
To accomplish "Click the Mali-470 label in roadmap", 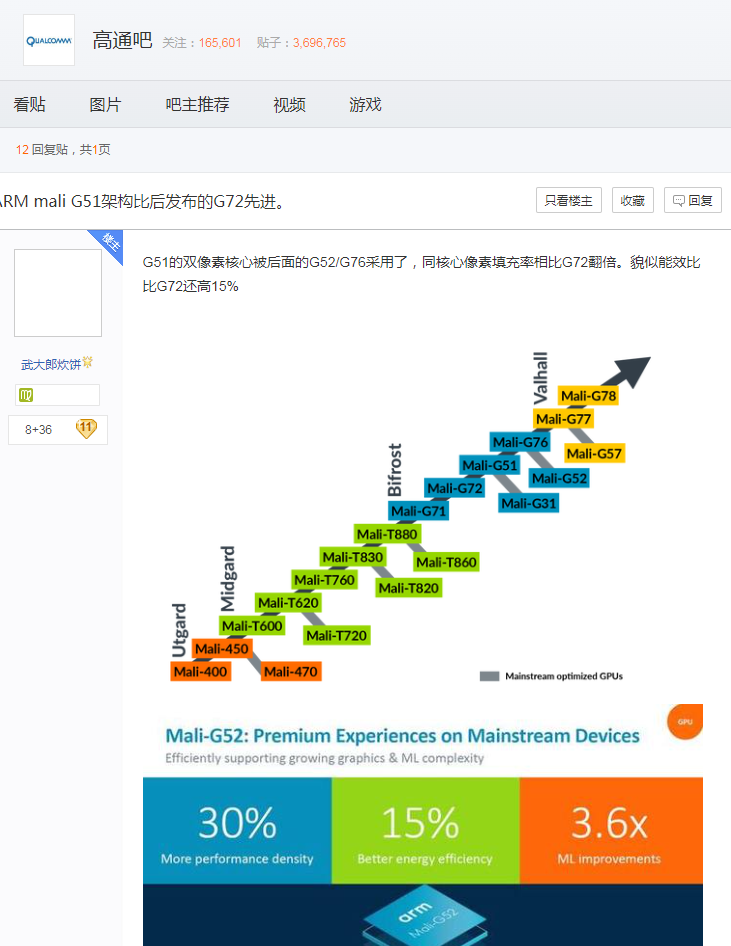I will pos(291,671).
